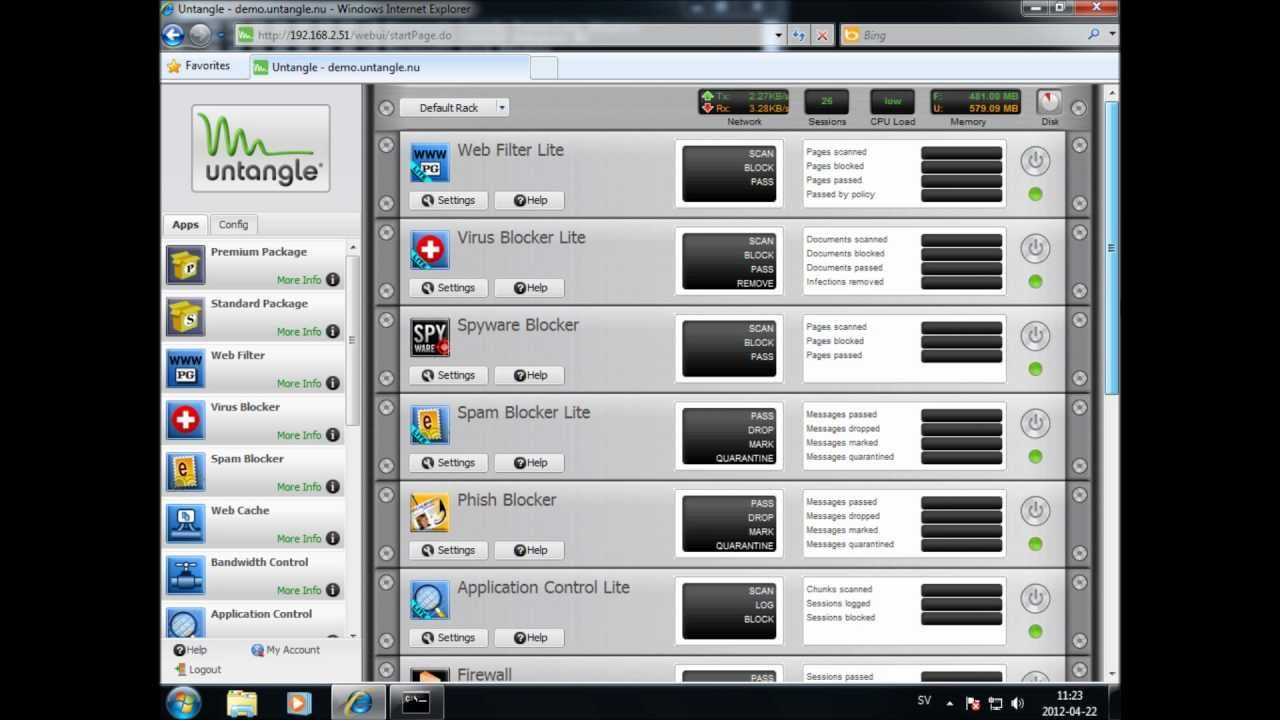Open info icon for Spam Blocker
This screenshot has width=1280, height=720.
333,487
